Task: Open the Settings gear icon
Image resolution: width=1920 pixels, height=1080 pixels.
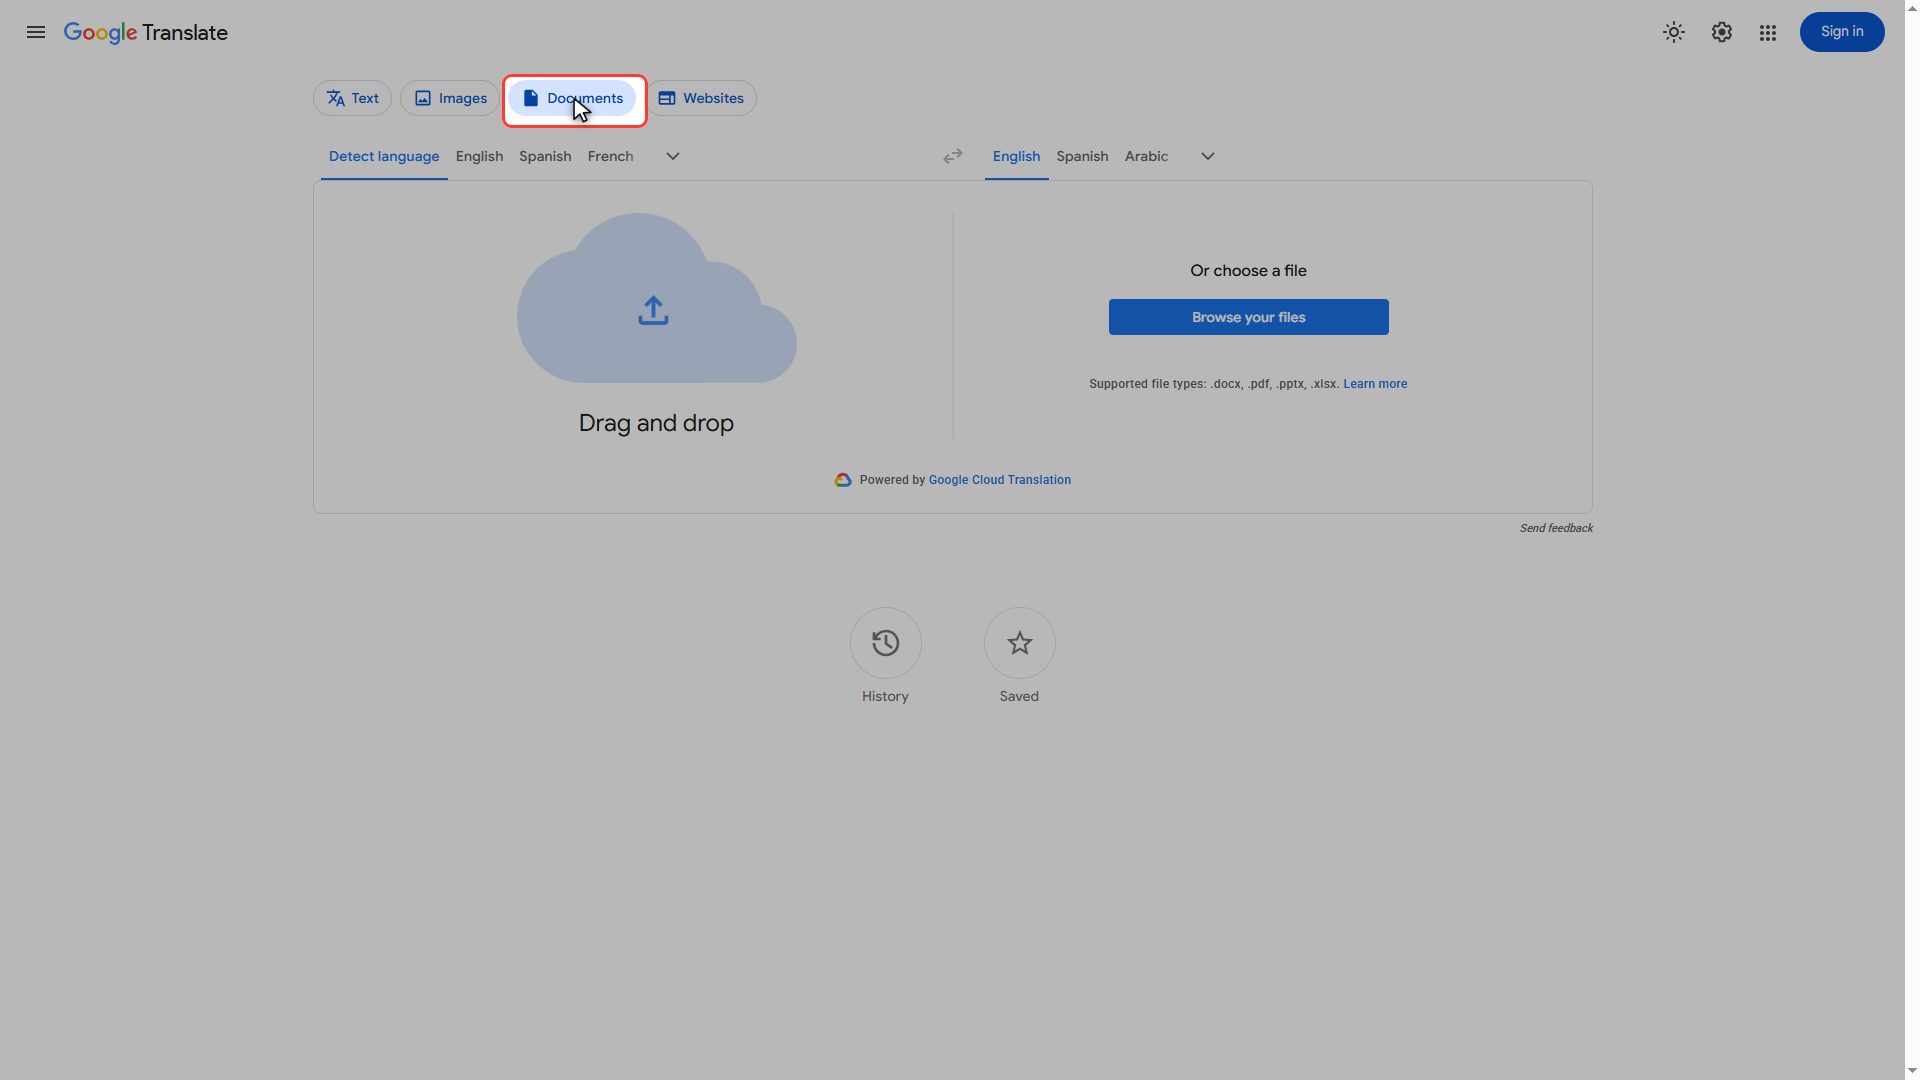Action: pos(1721,32)
